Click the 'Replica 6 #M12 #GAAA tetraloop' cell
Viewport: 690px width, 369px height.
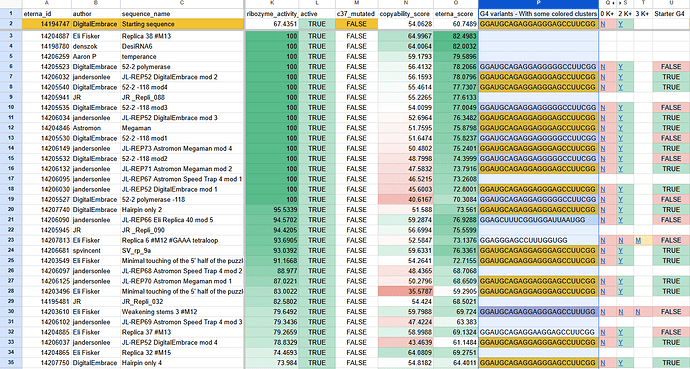(x=182, y=241)
